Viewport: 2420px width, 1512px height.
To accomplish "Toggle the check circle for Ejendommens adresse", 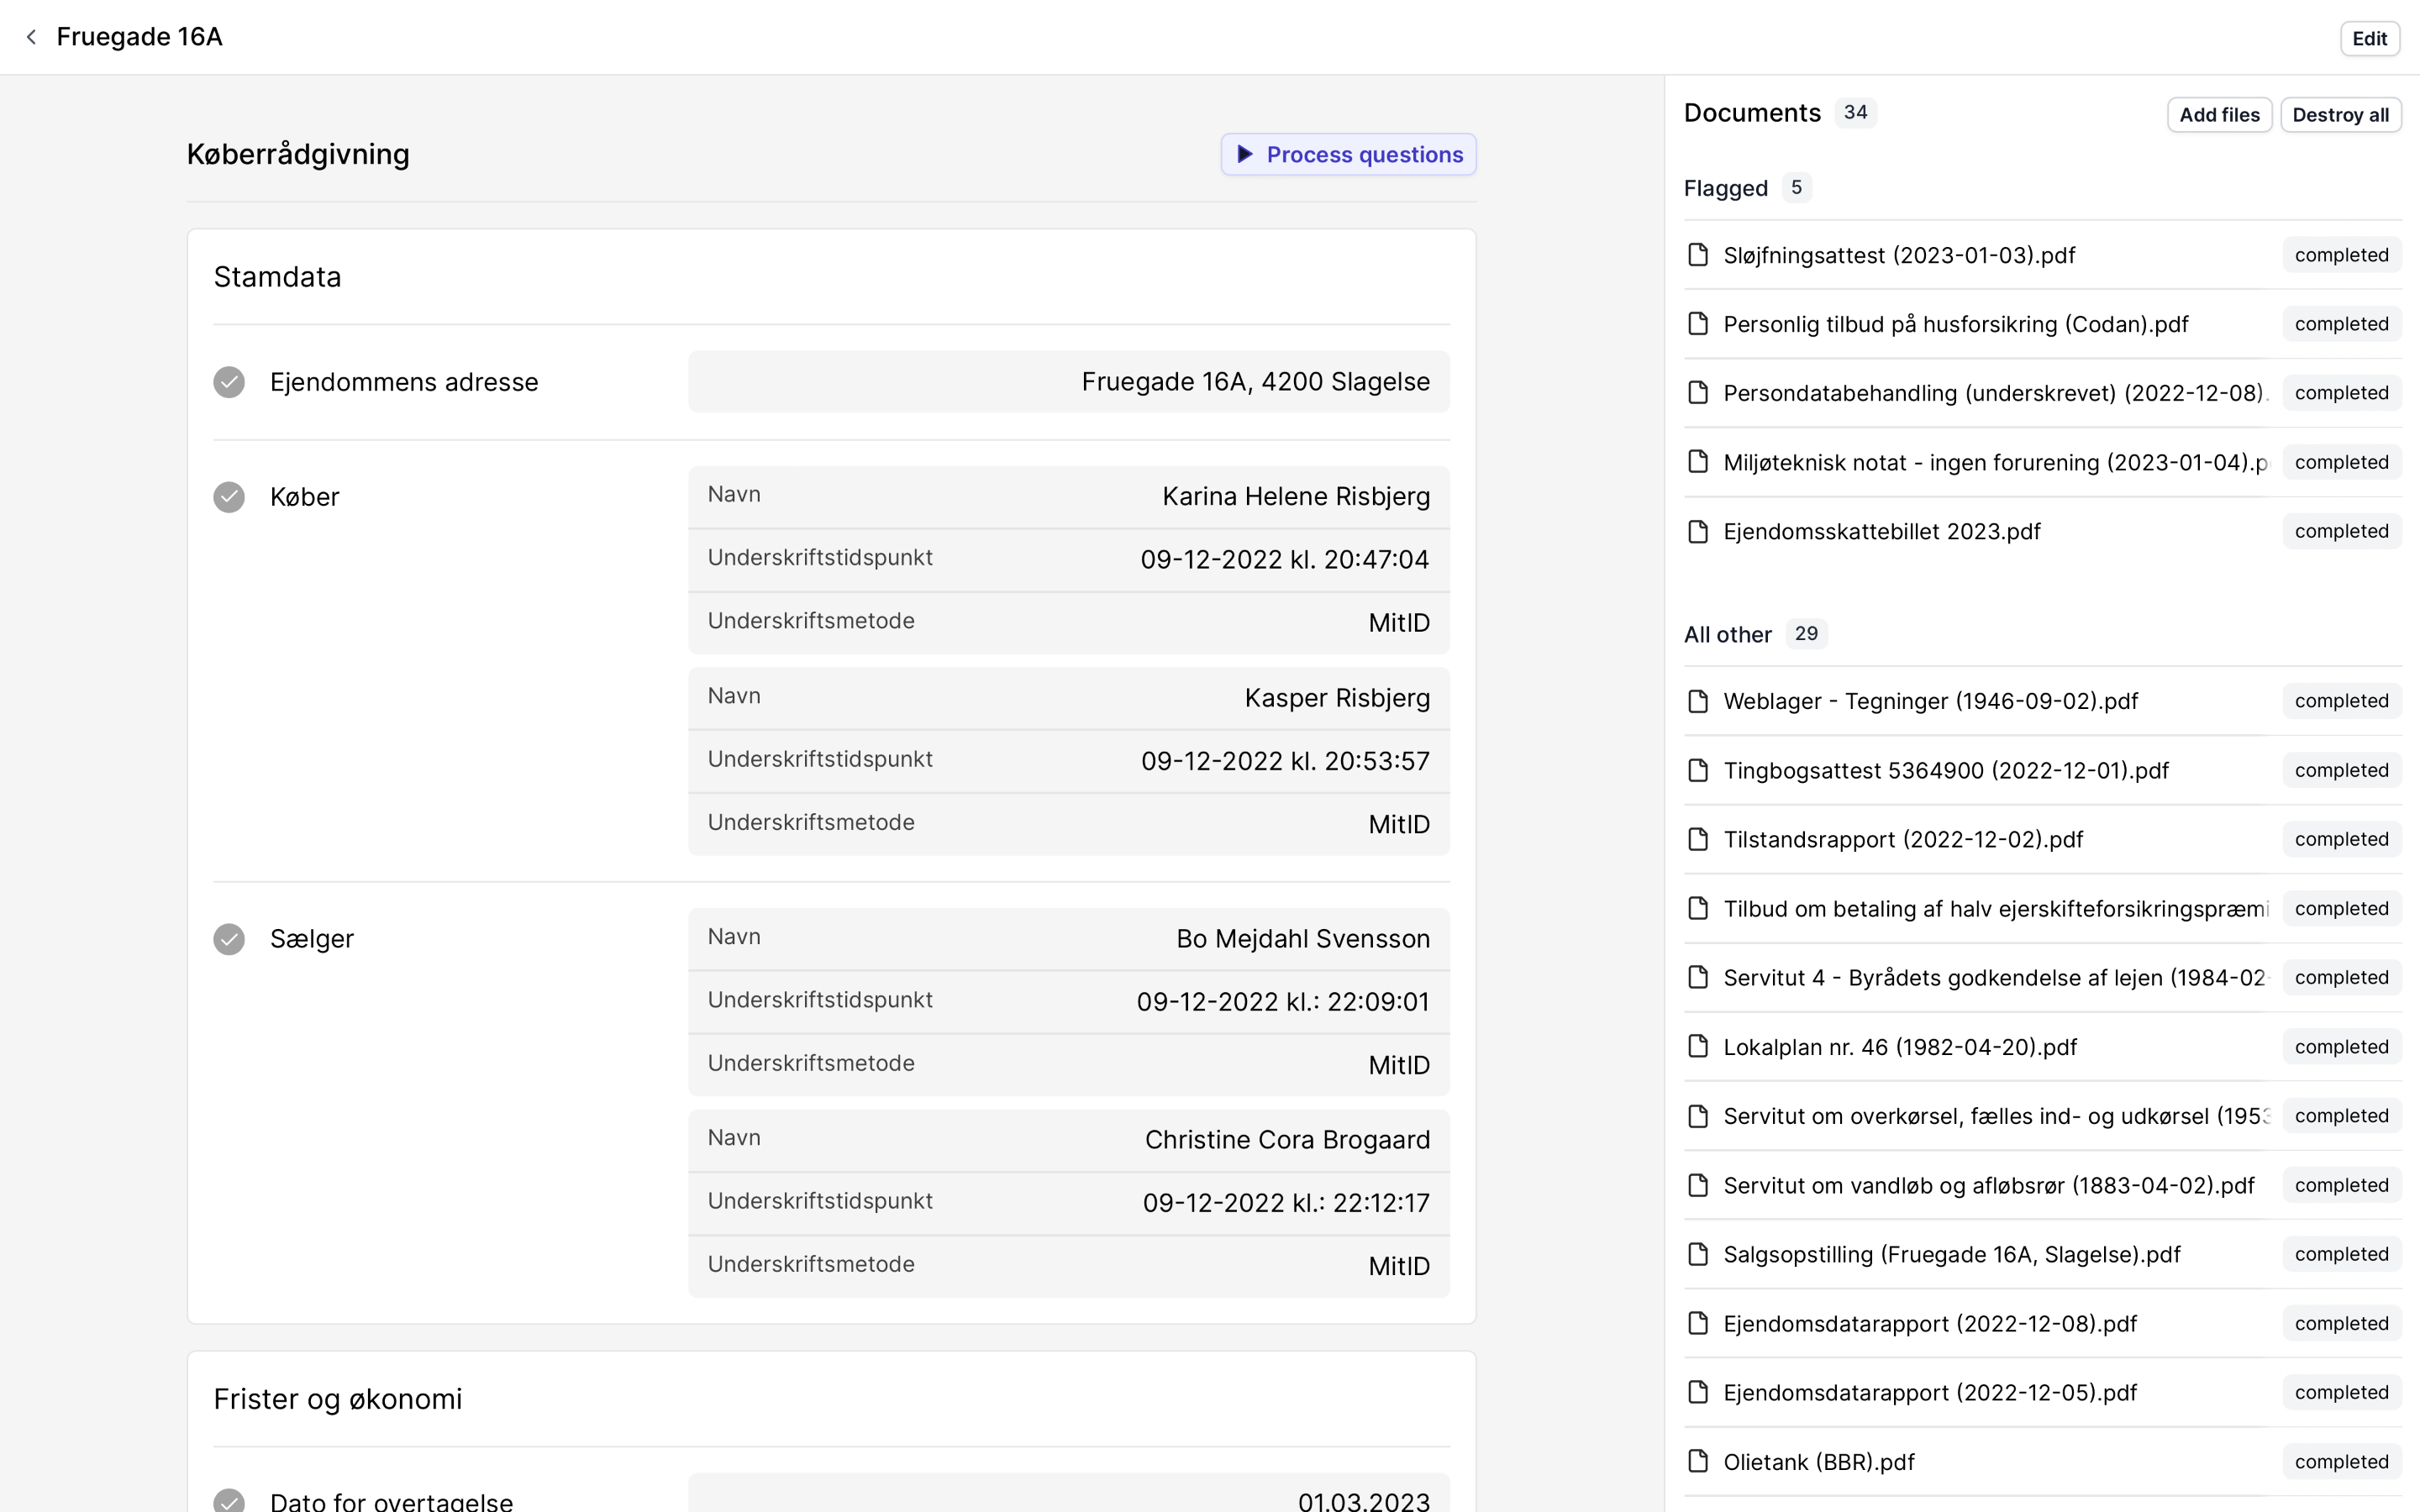I will pos(229,382).
